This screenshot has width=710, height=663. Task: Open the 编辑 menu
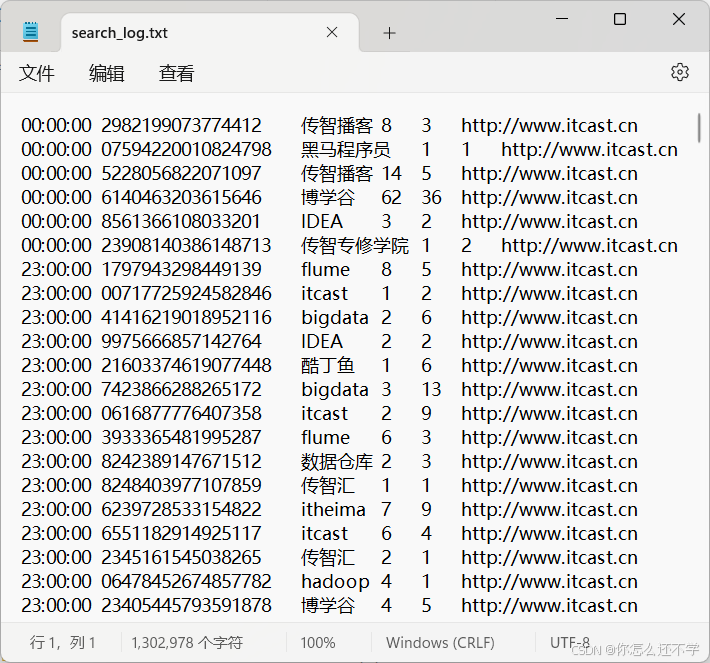tap(106, 73)
